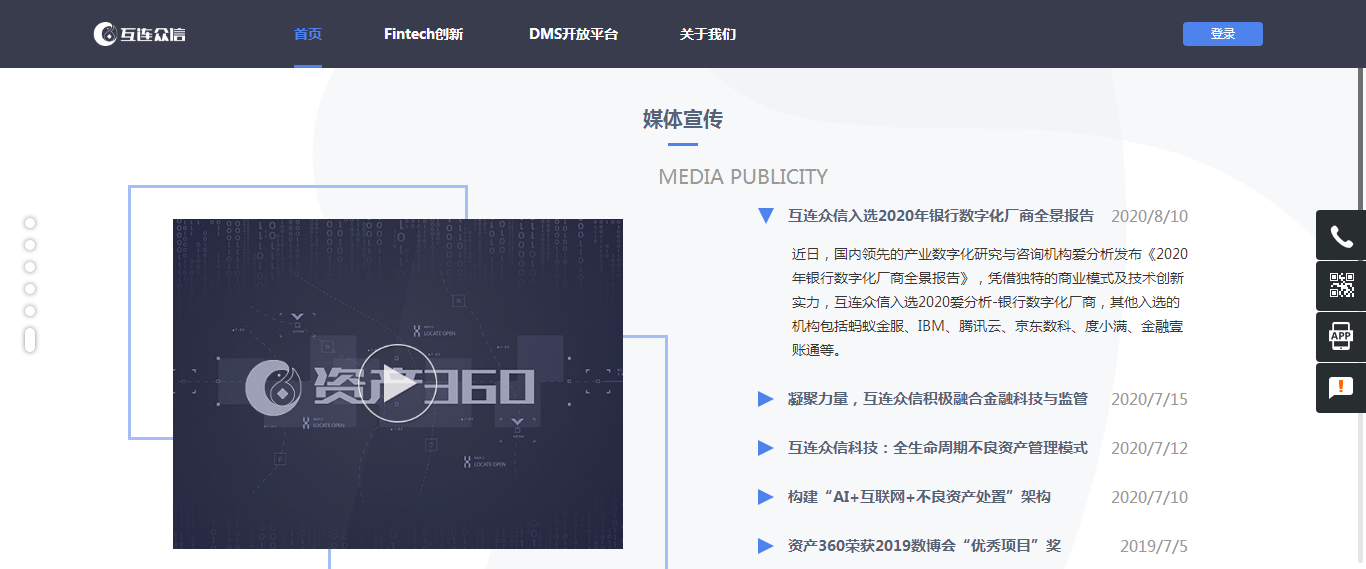The image size is (1366, 569).
Task: Click the 登录 button
Action: tap(1223, 34)
